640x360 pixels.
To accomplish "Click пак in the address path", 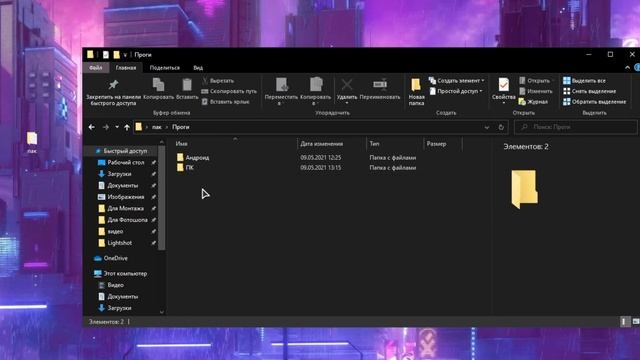I will tap(157, 127).
